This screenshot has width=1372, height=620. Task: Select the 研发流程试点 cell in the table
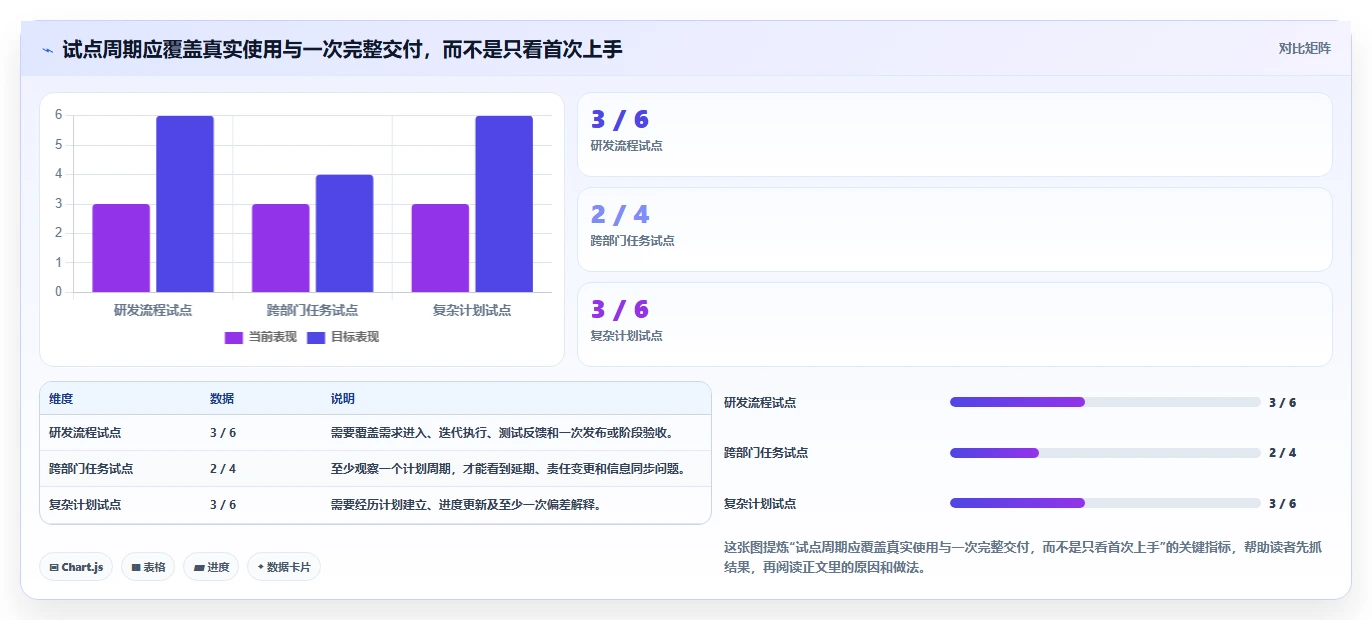pyautogui.click(x=85, y=433)
